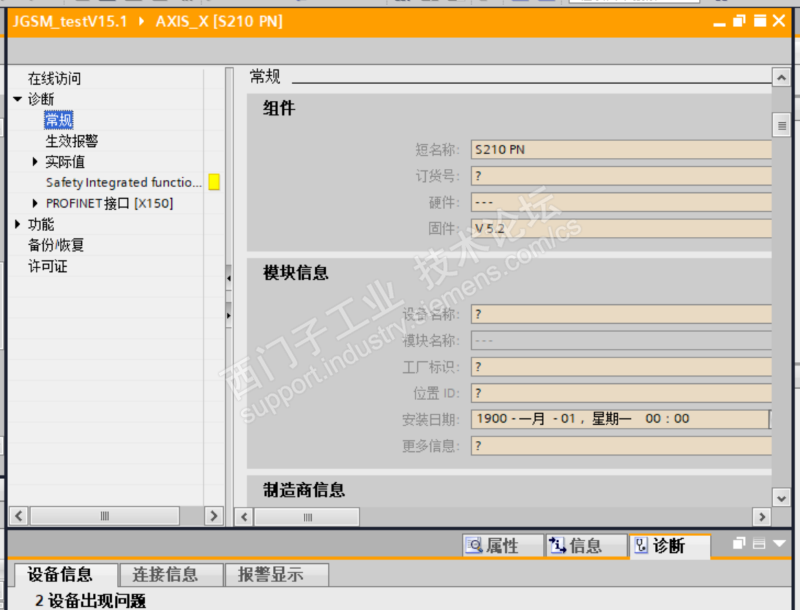800x610 pixels.
Task: Click the left collapse arrow on the splitter
Action: point(229,278)
